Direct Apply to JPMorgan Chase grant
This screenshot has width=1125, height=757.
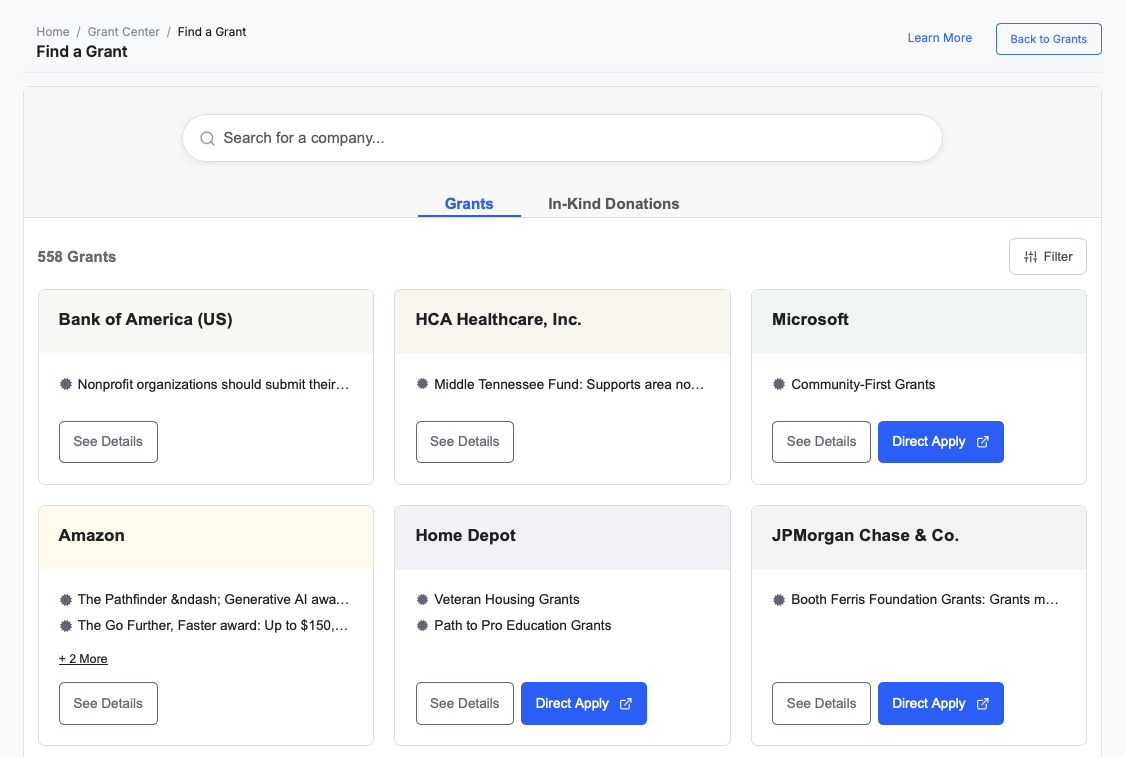(x=941, y=704)
